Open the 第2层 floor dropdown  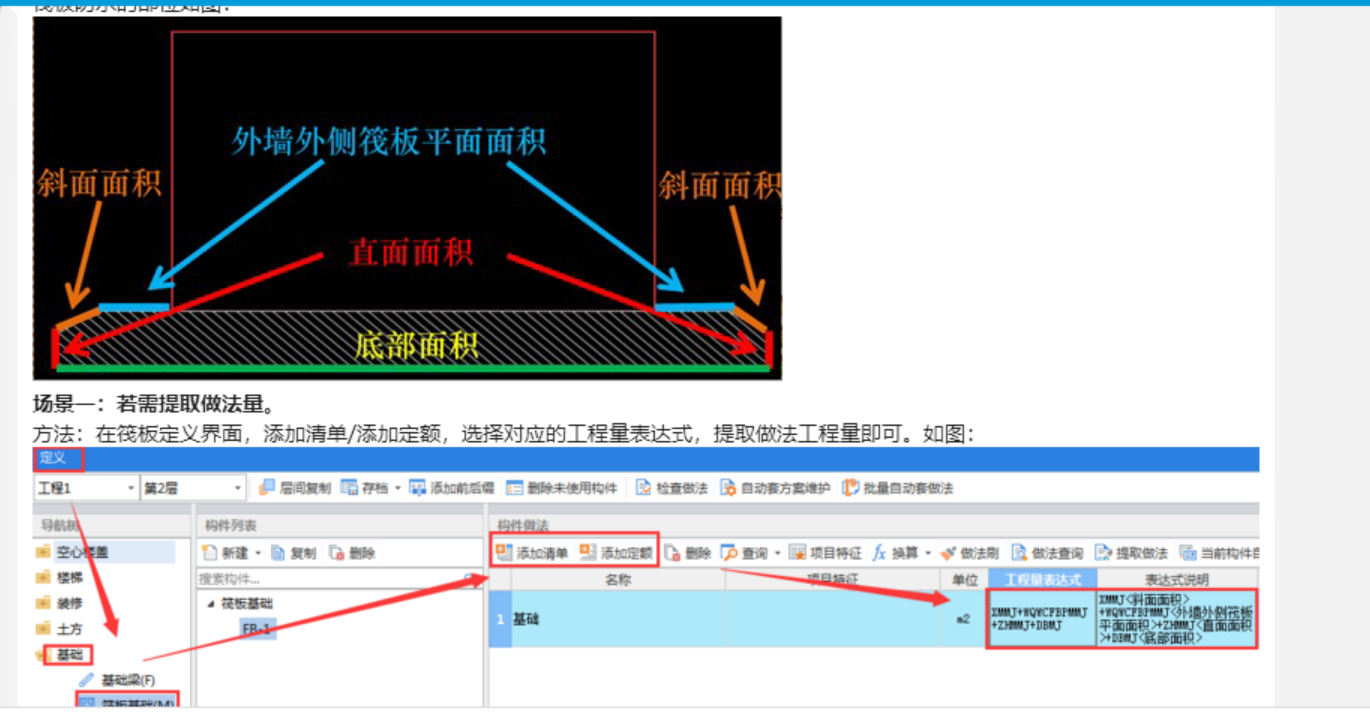(x=238, y=488)
